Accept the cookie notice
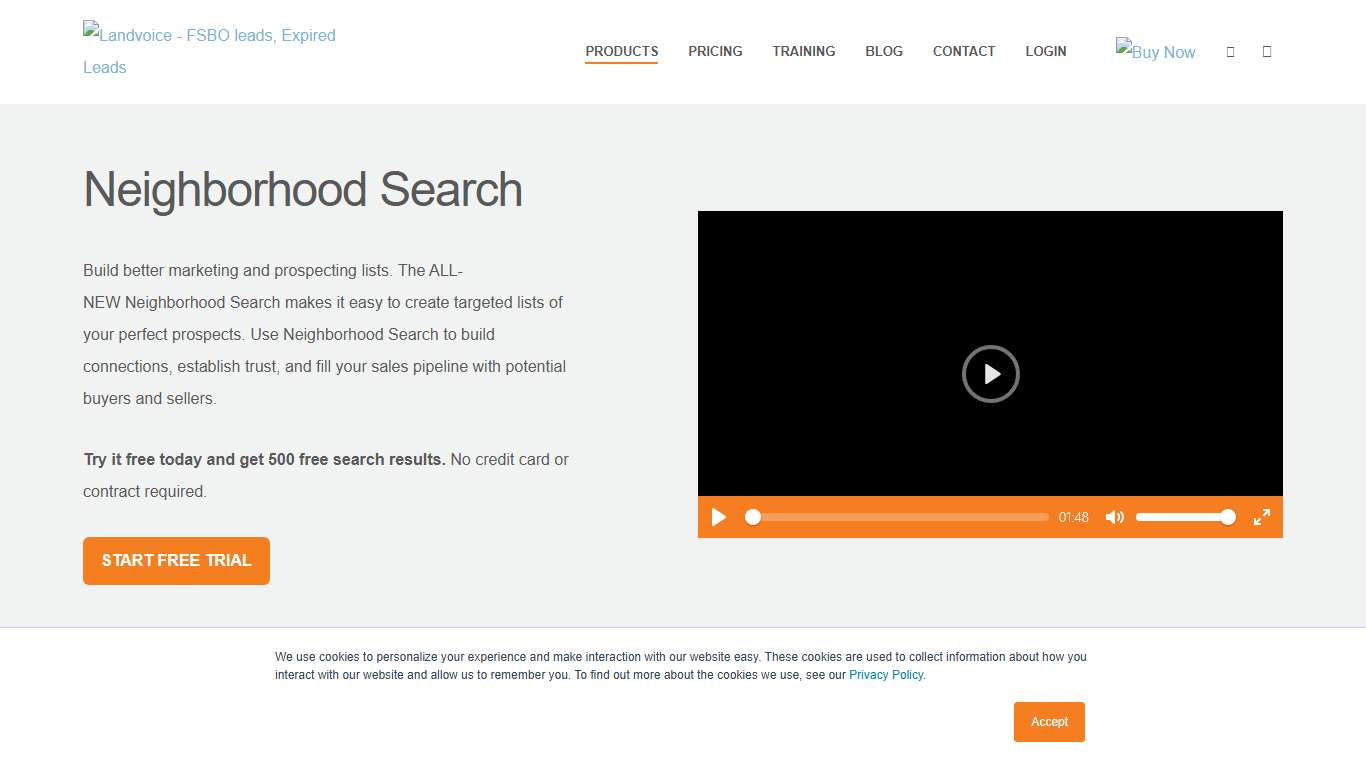 1049,721
